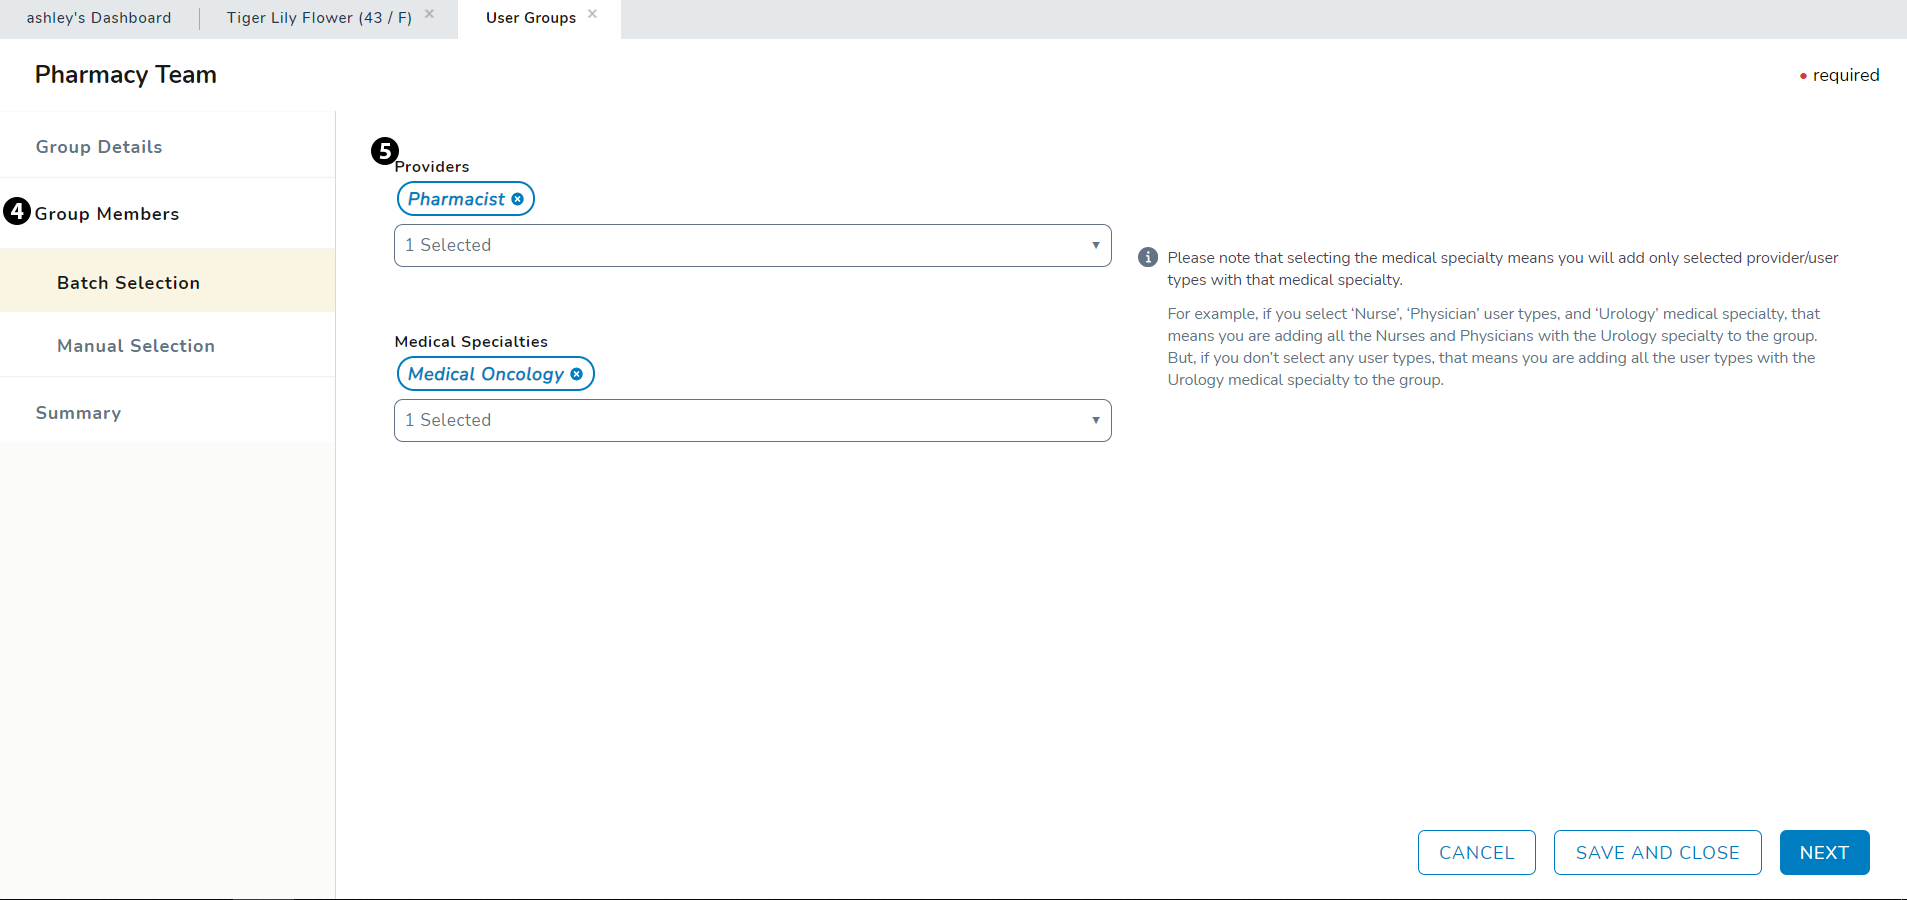Go to the Summary step
The image size is (1907, 900).
coord(78,413)
